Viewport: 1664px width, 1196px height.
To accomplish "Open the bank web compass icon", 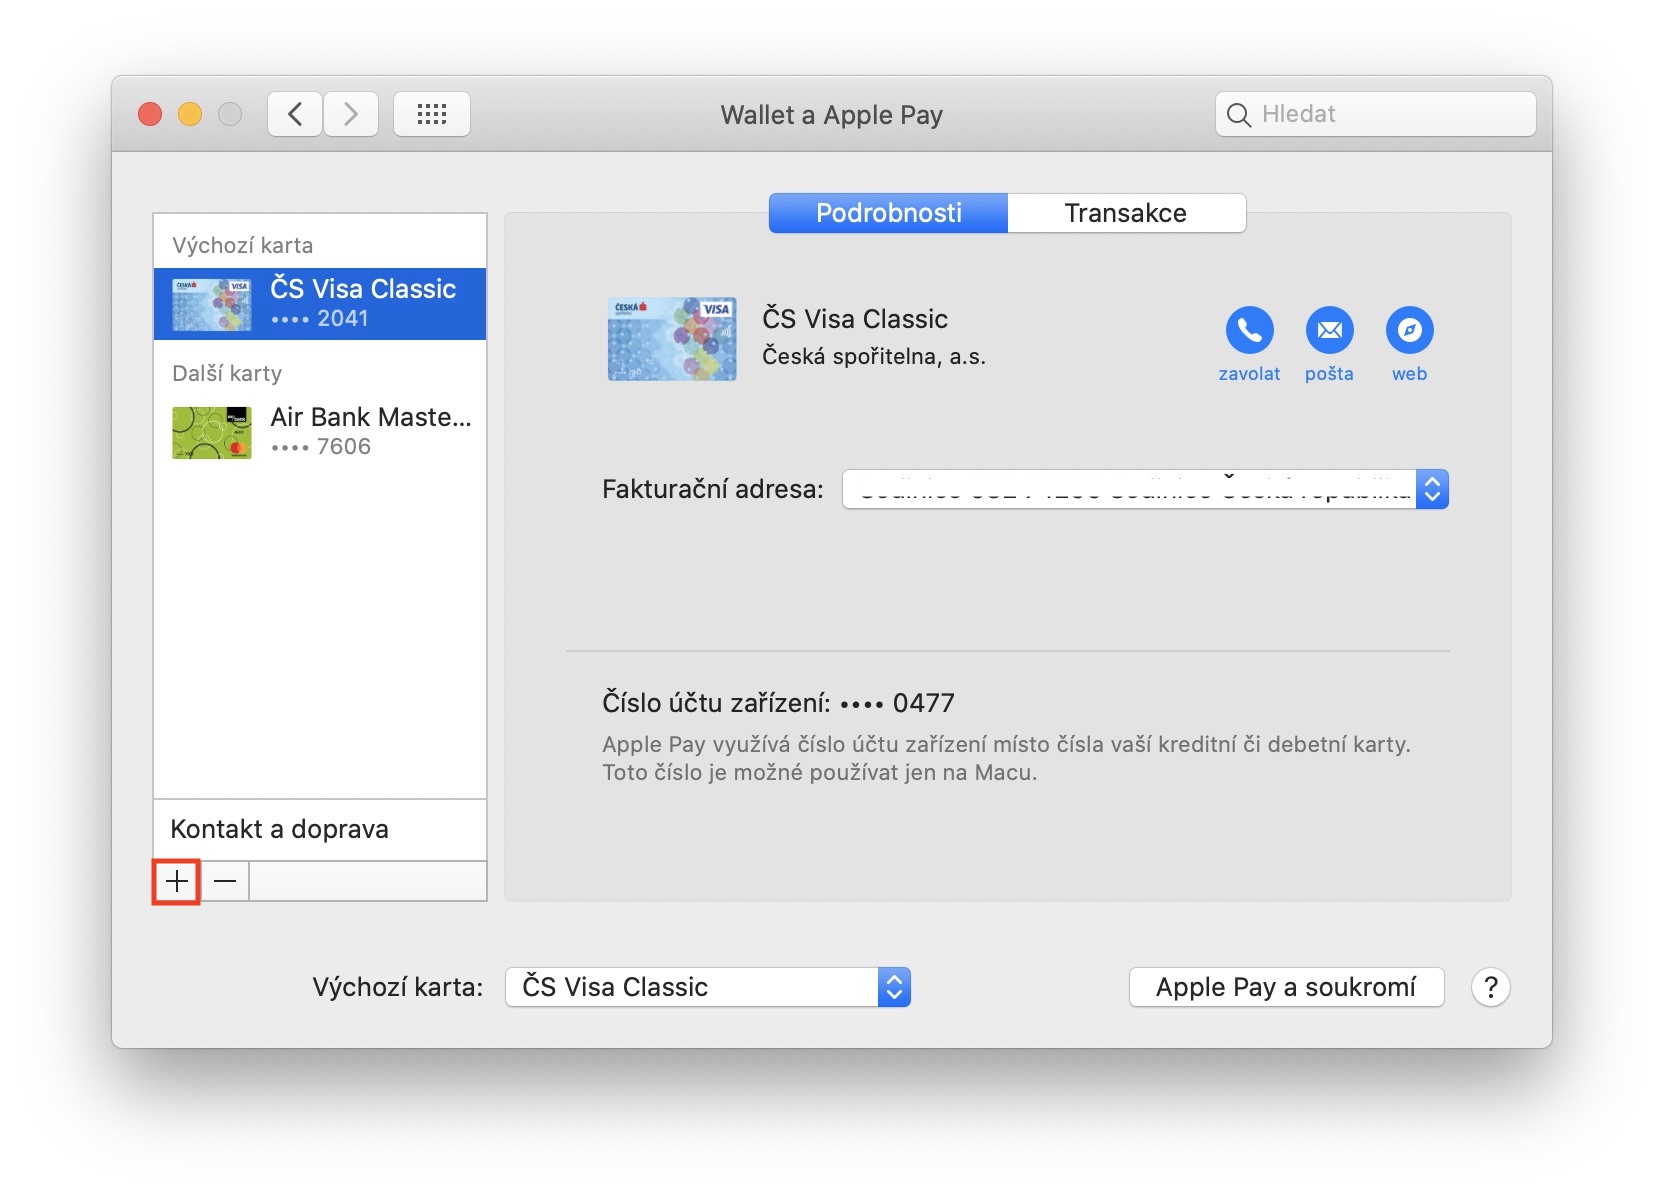I will tap(1409, 330).
